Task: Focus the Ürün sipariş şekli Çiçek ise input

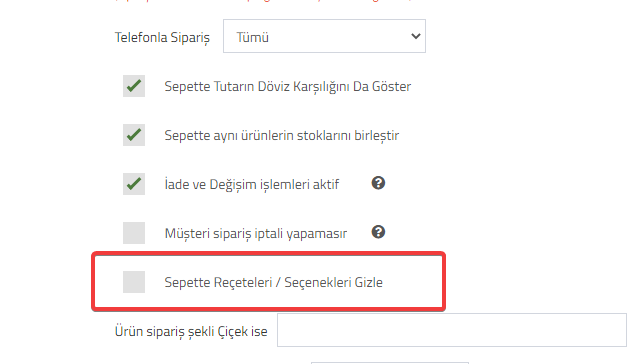Action: click(x=452, y=330)
